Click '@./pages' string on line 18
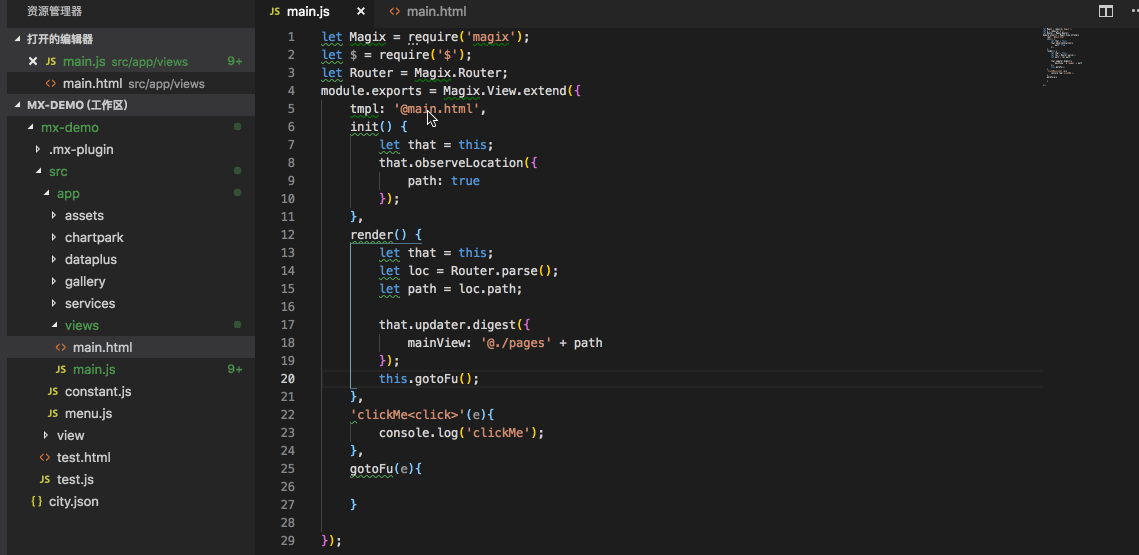Image resolution: width=1139 pixels, height=555 pixels. tap(516, 343)
